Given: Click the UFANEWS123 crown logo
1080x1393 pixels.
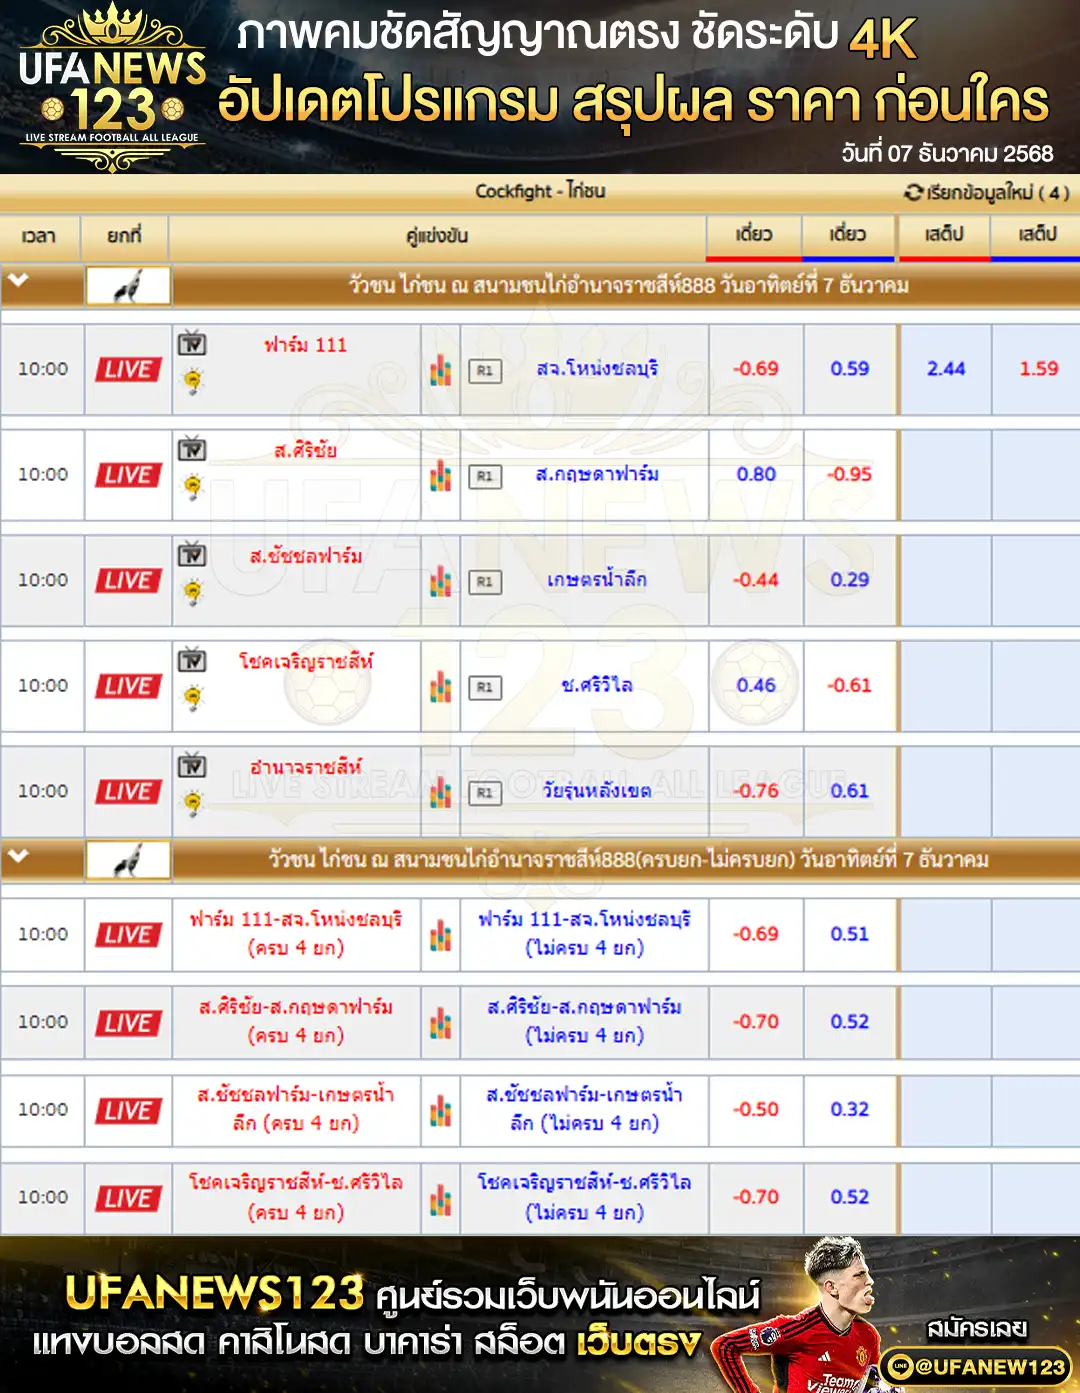Looking at the screenshot, I should click(112, 87).
